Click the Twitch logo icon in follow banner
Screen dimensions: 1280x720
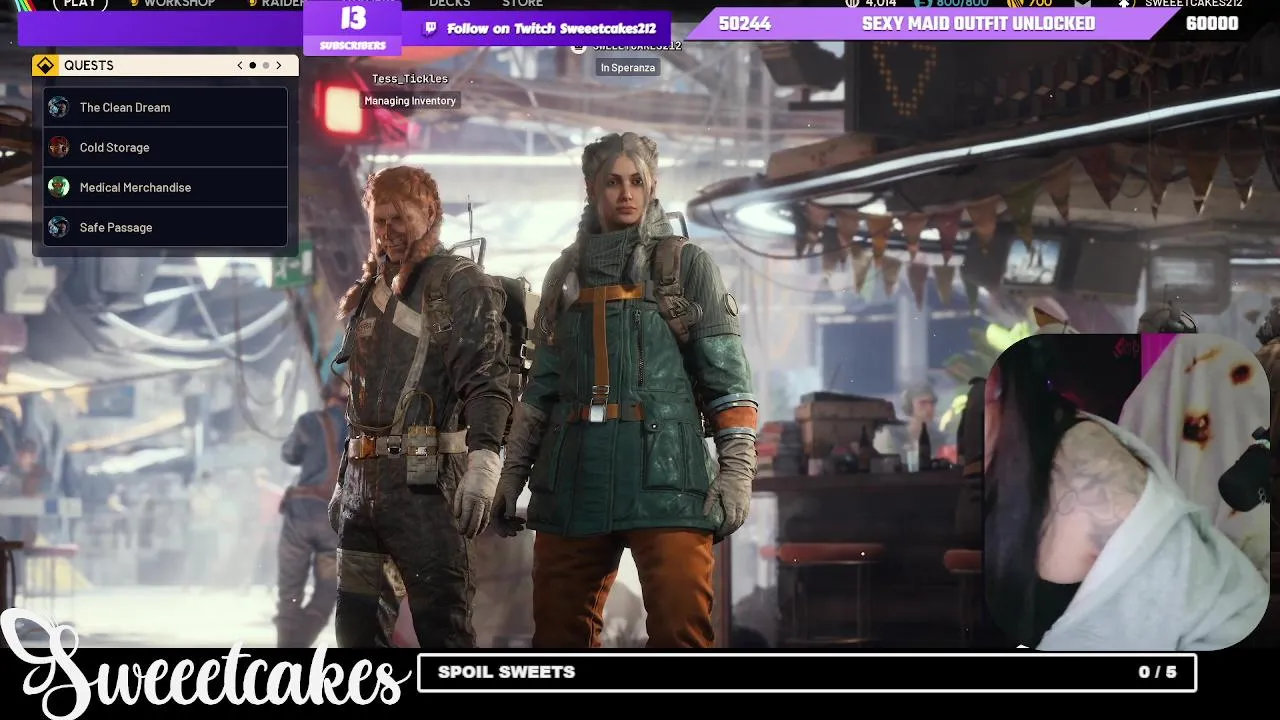[x=431, y=28]
